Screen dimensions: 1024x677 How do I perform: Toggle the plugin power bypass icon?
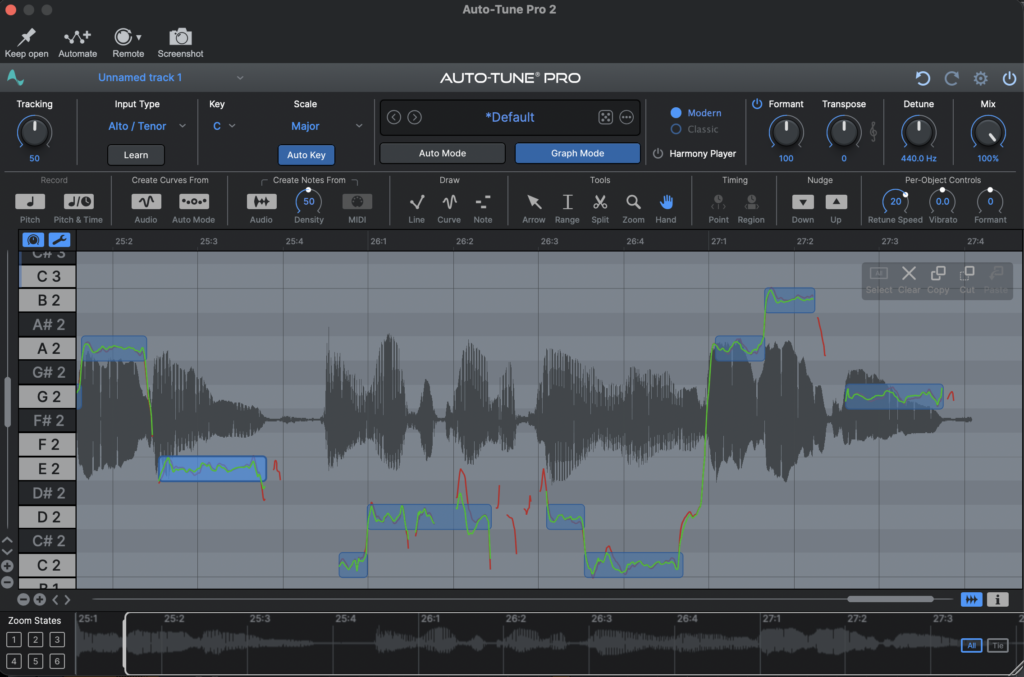tap(1009, 78)
